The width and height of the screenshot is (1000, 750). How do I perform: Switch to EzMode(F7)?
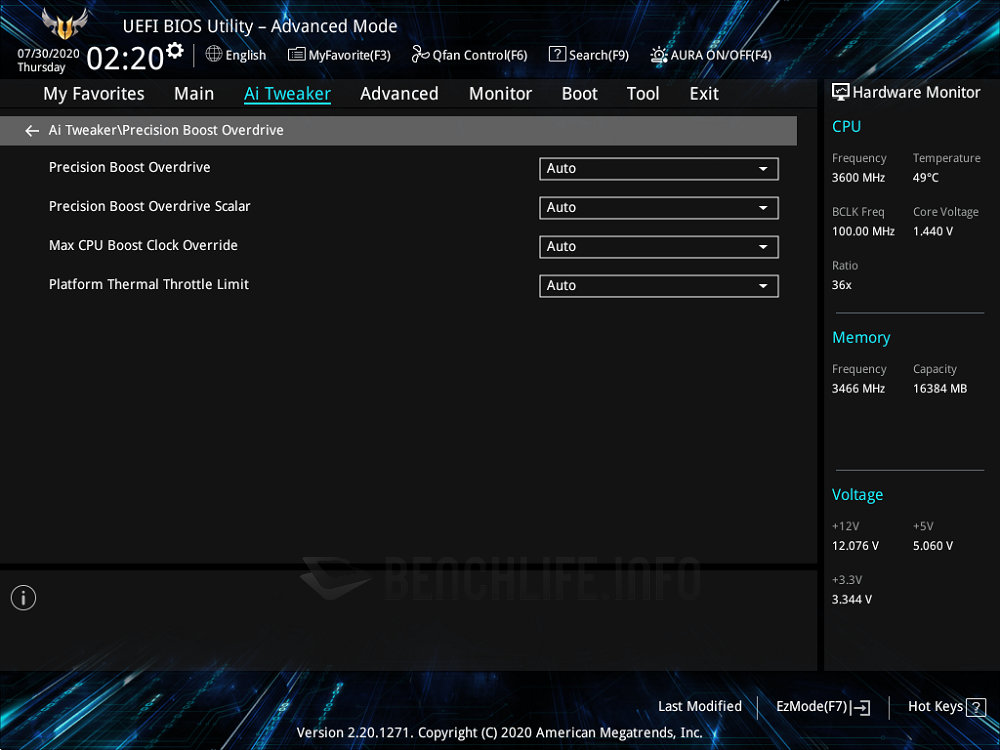pos(822,707)
